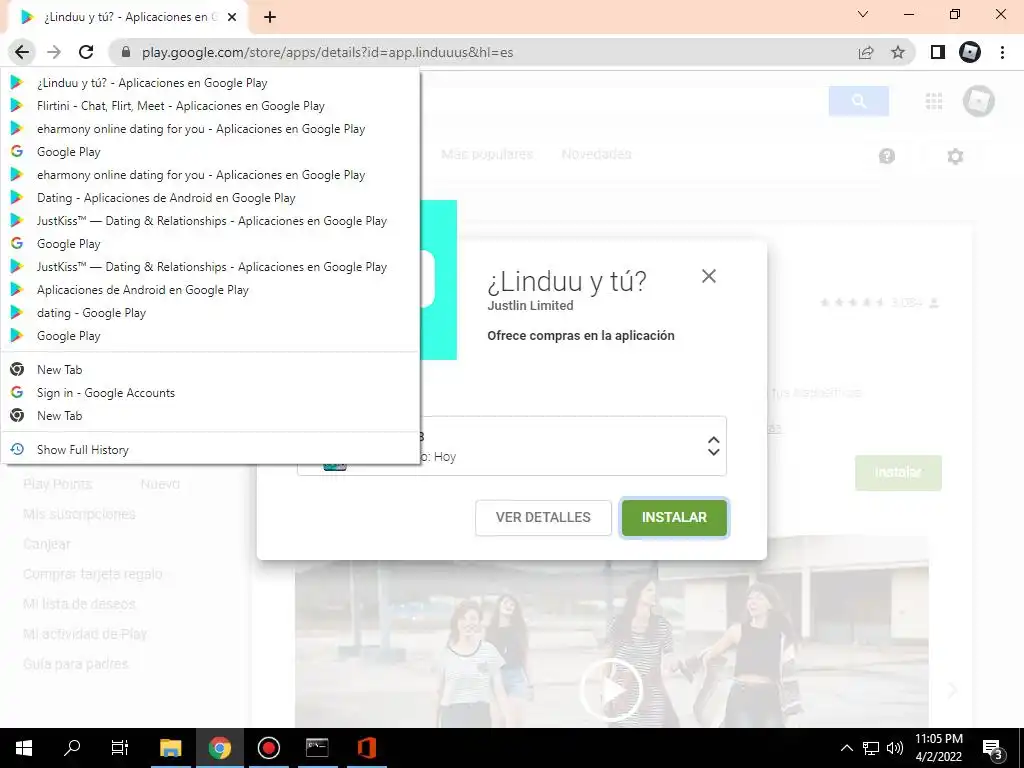Click the browser forward arrow button

pos(54,52)
